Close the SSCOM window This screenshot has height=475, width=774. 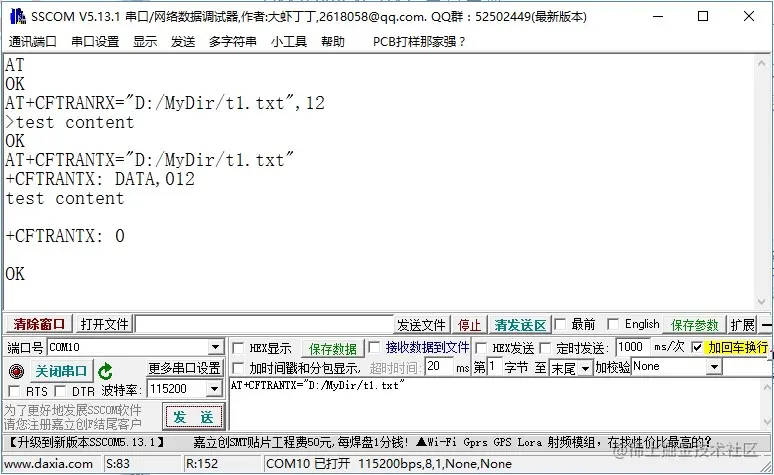(x=749, y=16)
